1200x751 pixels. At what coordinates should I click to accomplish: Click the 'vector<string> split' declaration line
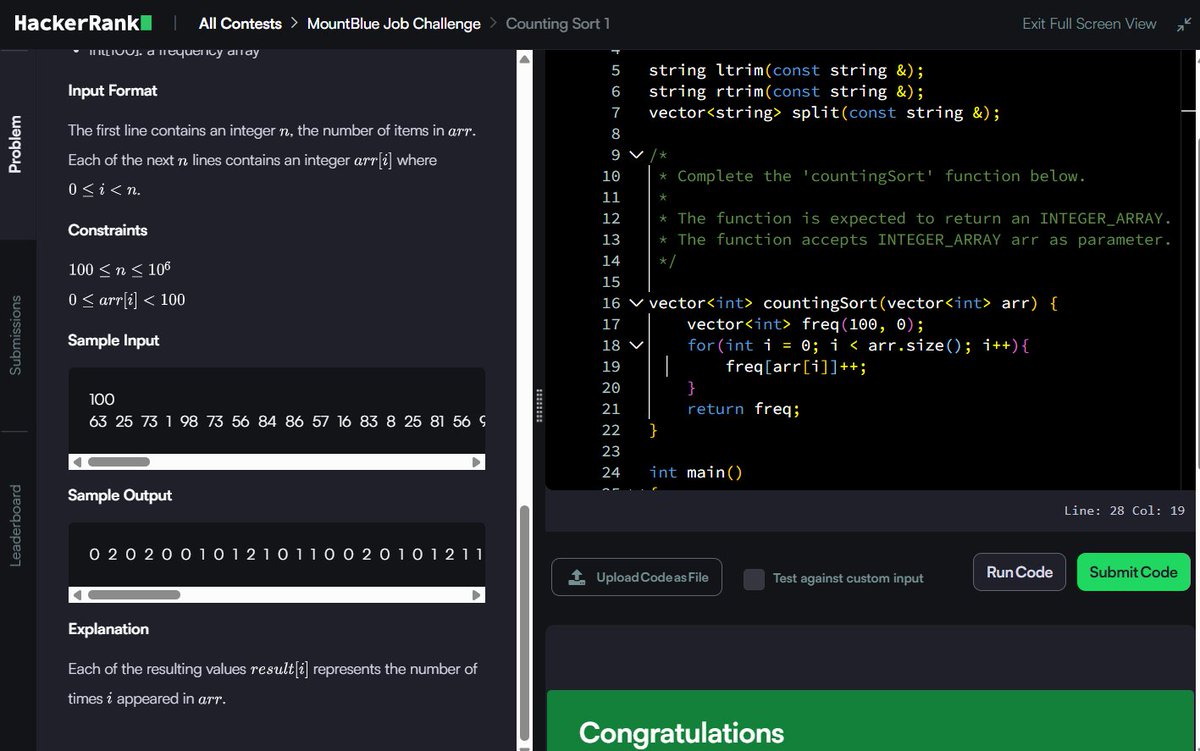point(824,112)
